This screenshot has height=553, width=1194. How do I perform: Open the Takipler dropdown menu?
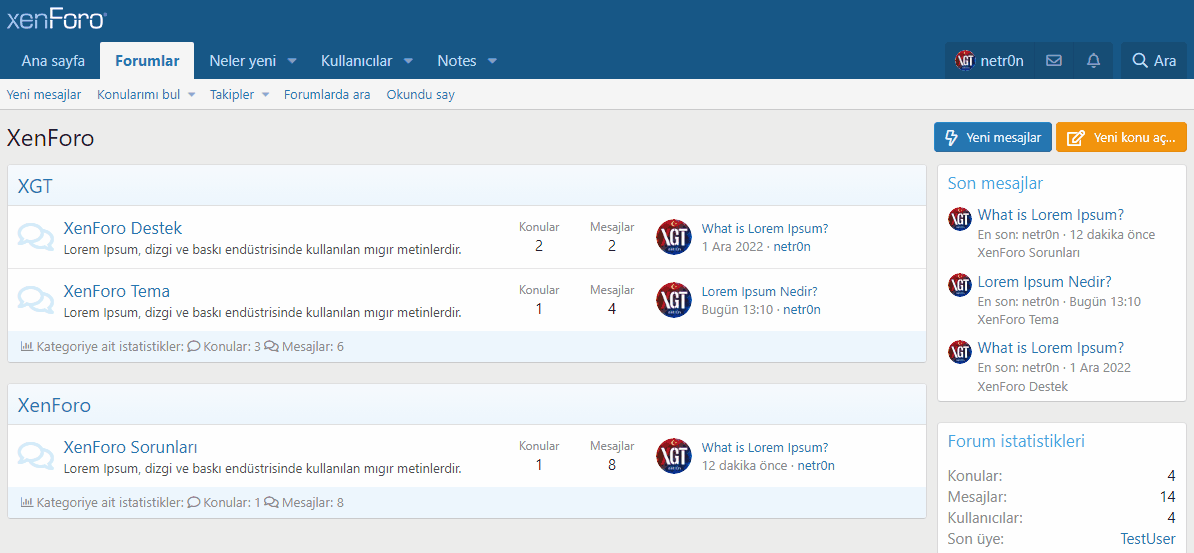pos(265,95)
